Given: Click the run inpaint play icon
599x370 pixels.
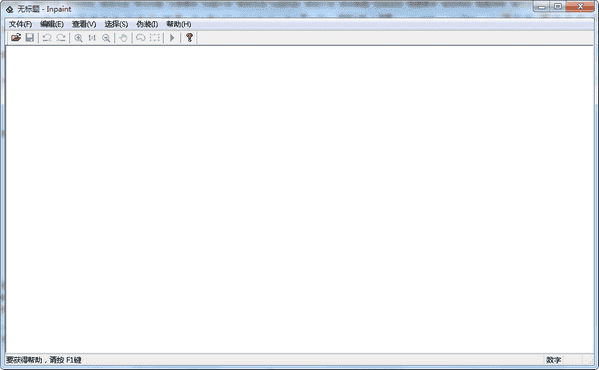Looking at the screenshot, I should [172, 37].
